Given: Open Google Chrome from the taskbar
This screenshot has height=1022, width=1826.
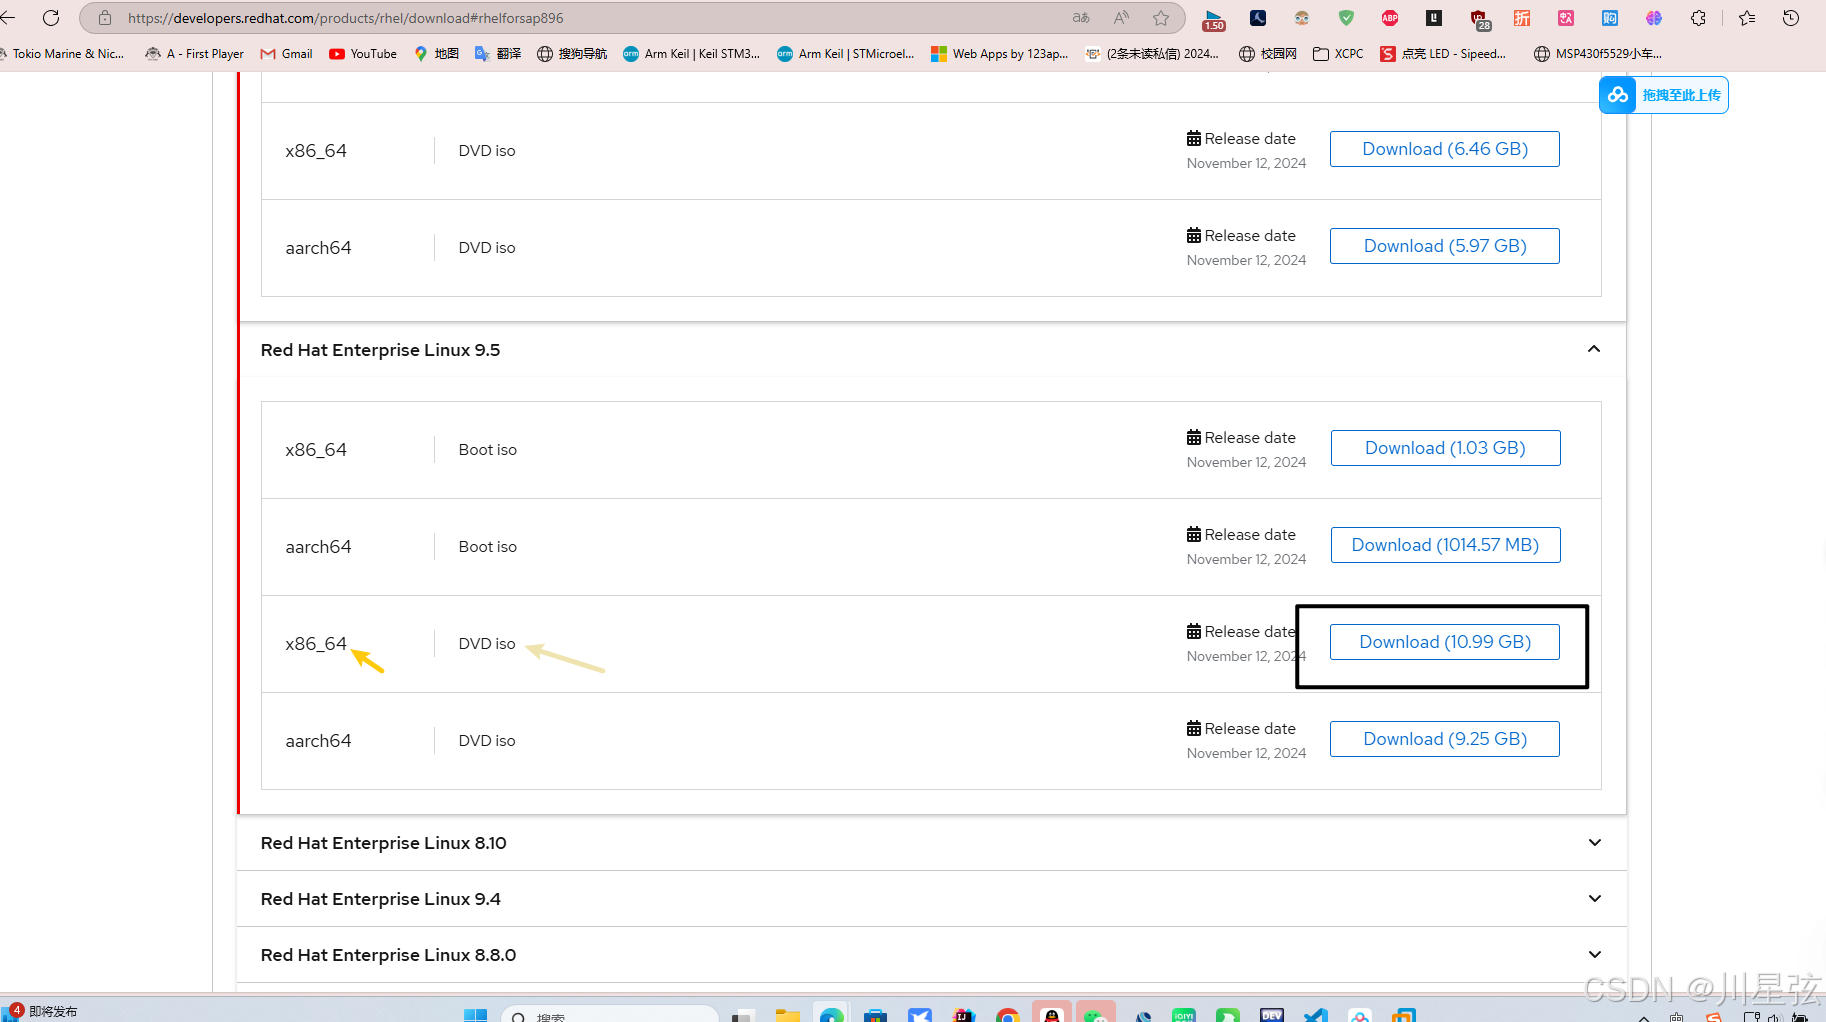Looking at the screenshot, I should tap(1008, 1015).
